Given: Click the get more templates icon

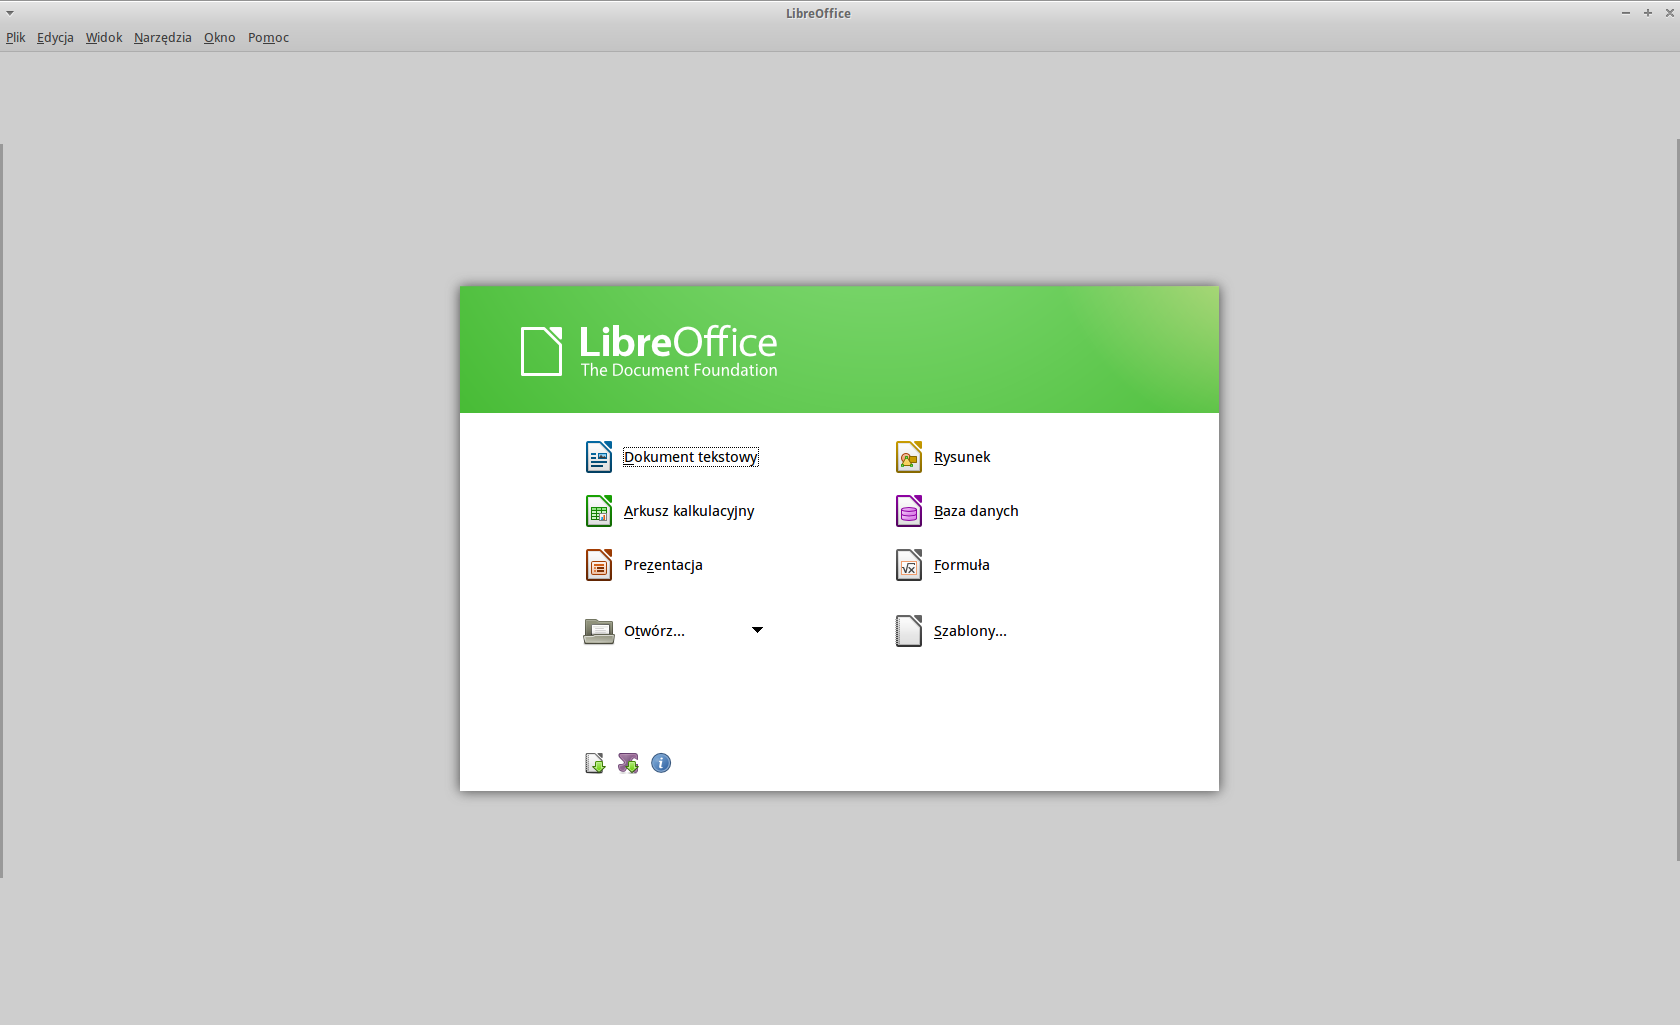Looking at the screenshot, I should [x=595, y=763].
